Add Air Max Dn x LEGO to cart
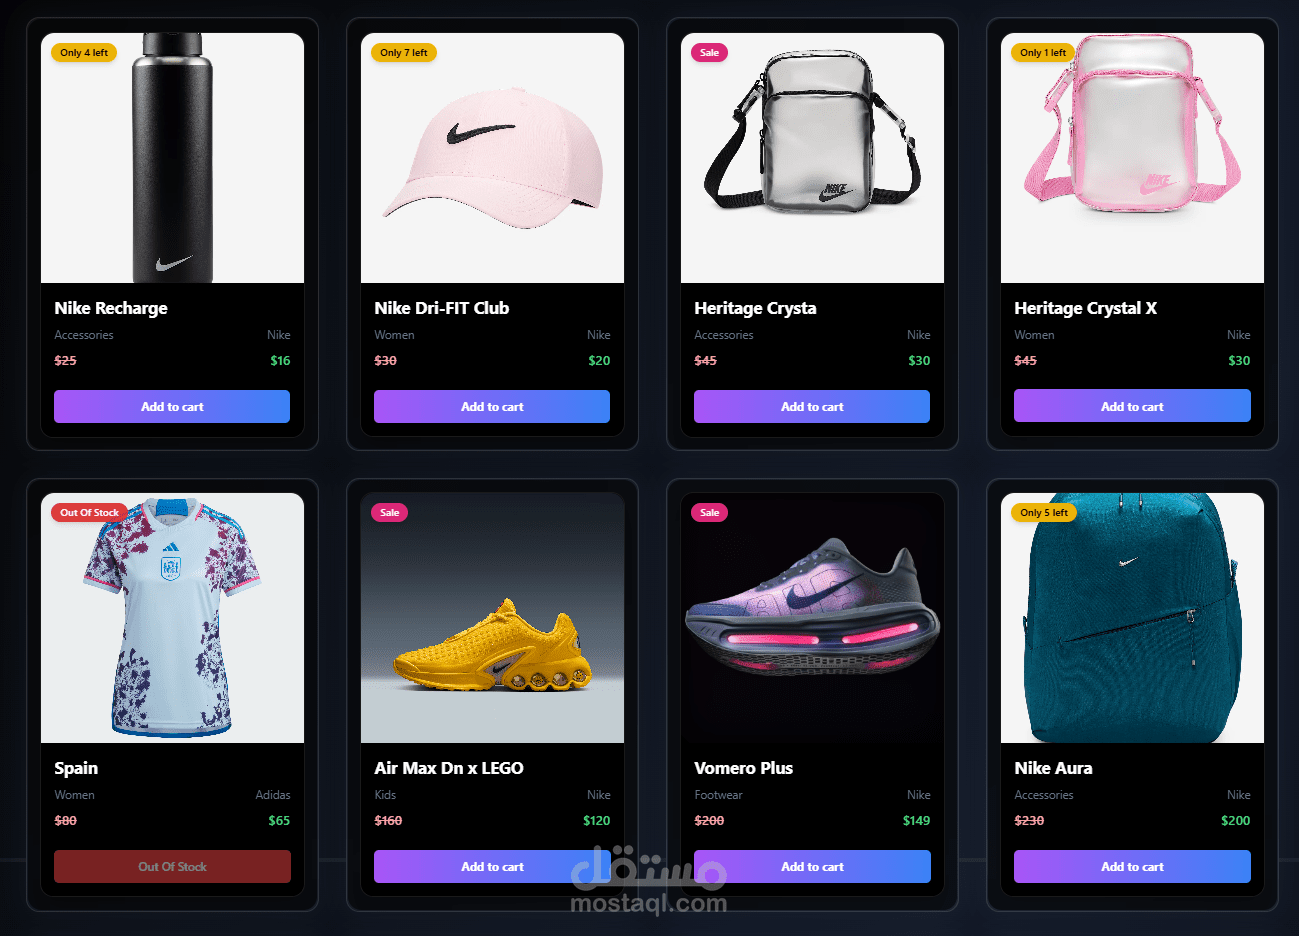Image resolution: width=1299 pixels, height=936 pixels. tap(492, 866)
